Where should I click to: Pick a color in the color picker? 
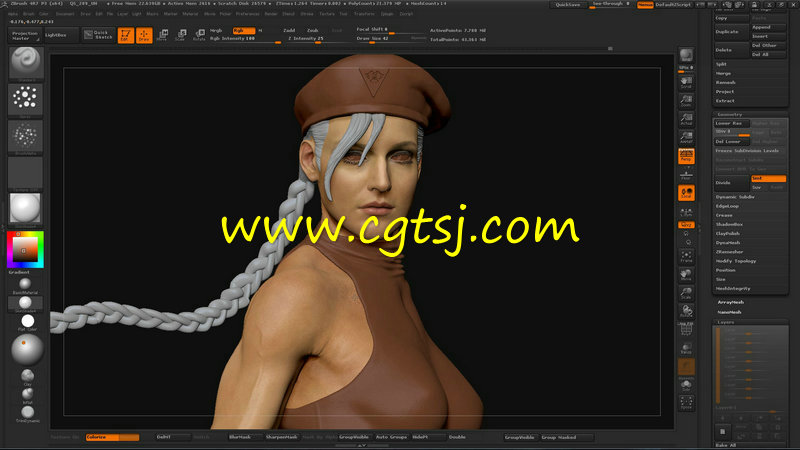[x=26, y=249]
